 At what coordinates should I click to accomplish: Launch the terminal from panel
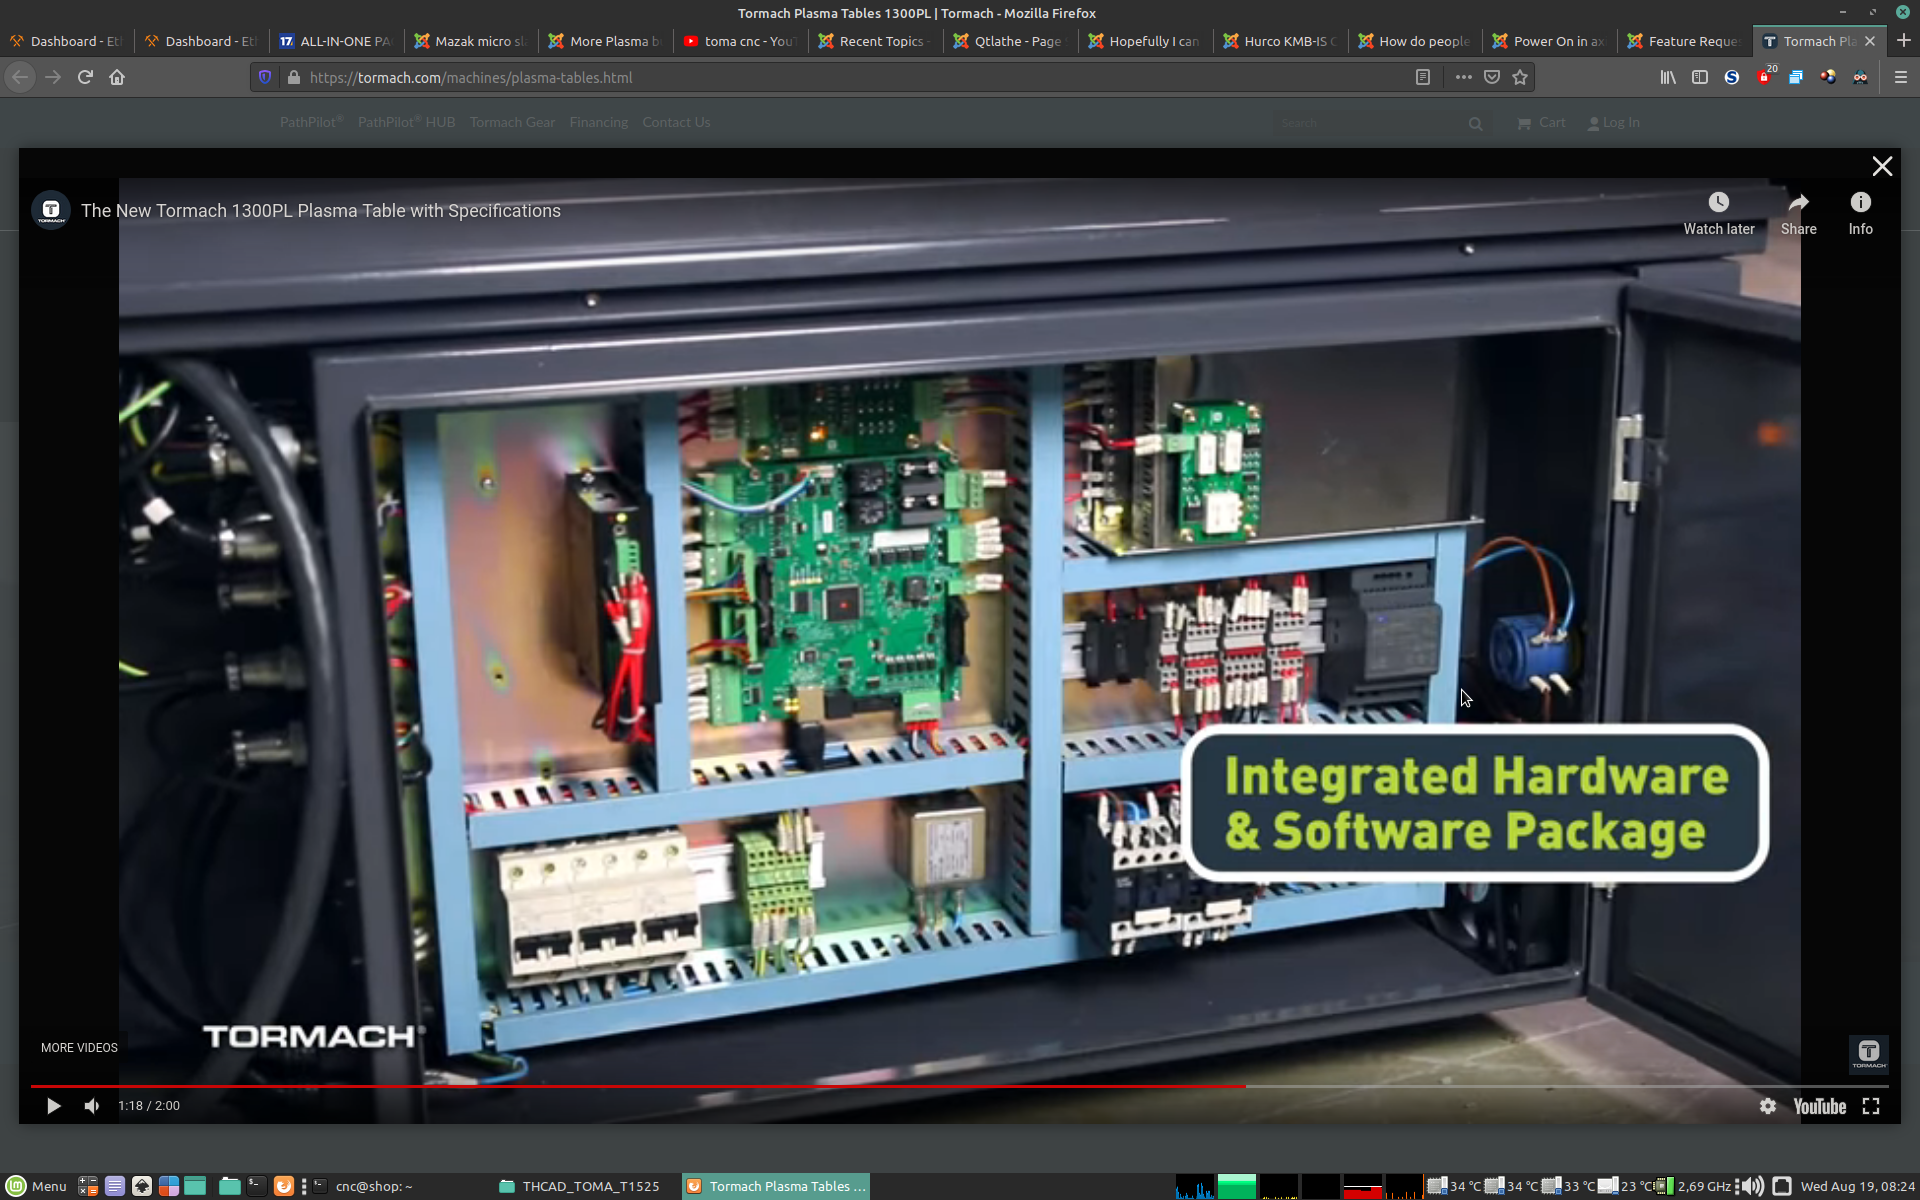pyautogui.click(x=256, y=1186)
